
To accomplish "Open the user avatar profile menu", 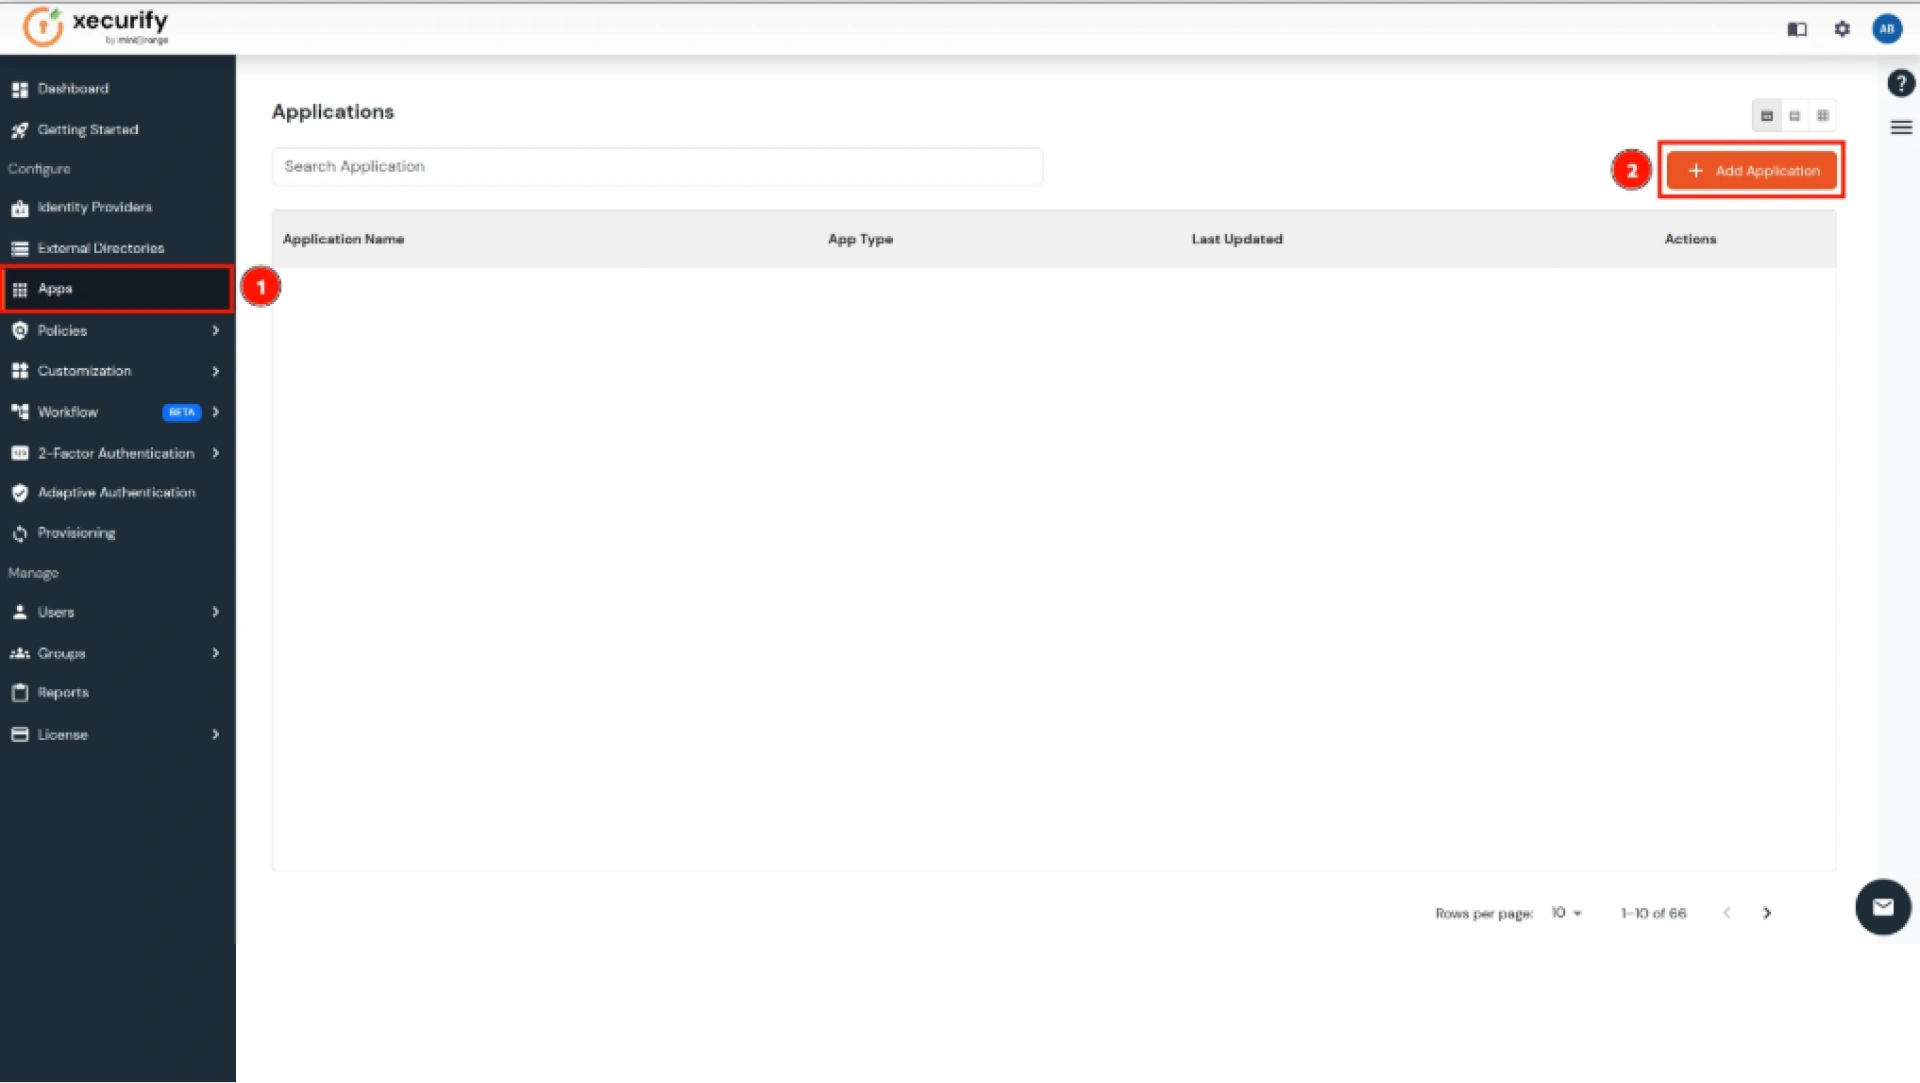I will [1887, 29].
